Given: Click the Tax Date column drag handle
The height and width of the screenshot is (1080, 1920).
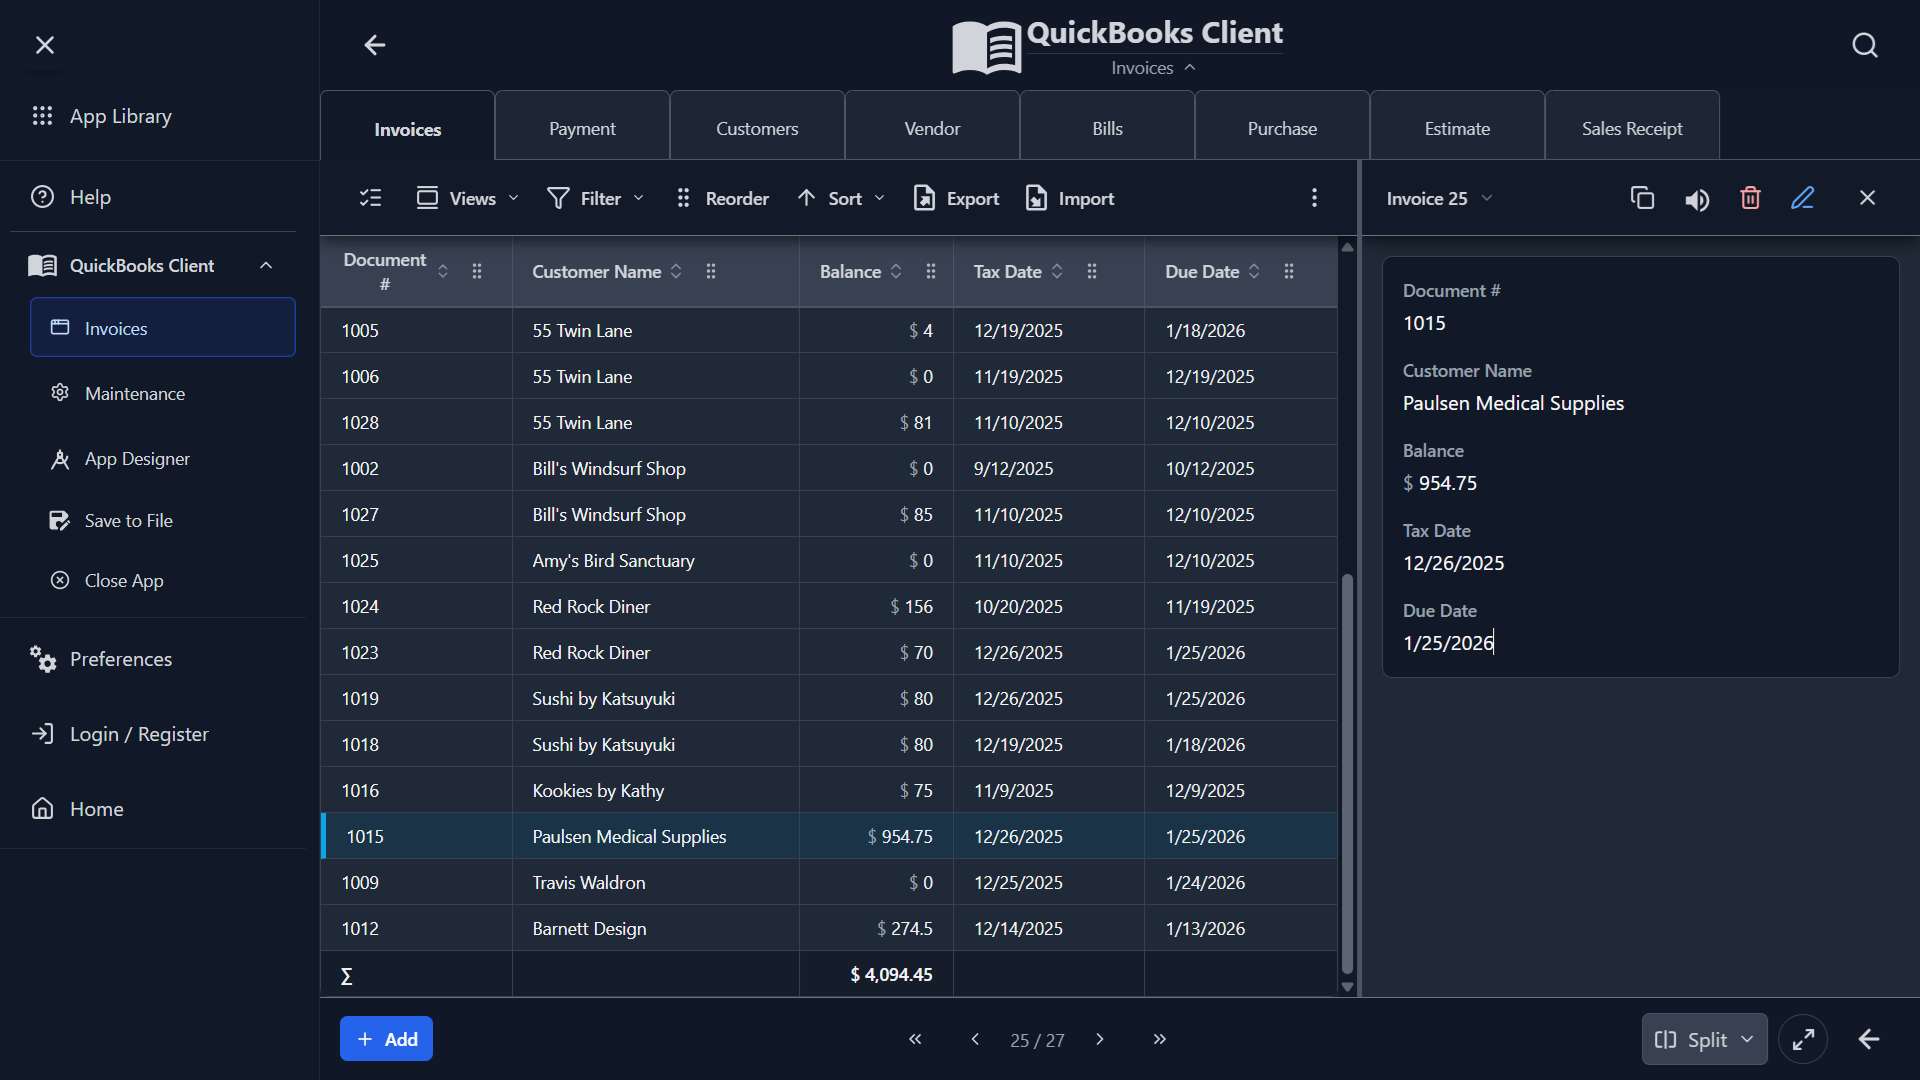Looking at the screenshot, I should click(x=1092, y=271).
